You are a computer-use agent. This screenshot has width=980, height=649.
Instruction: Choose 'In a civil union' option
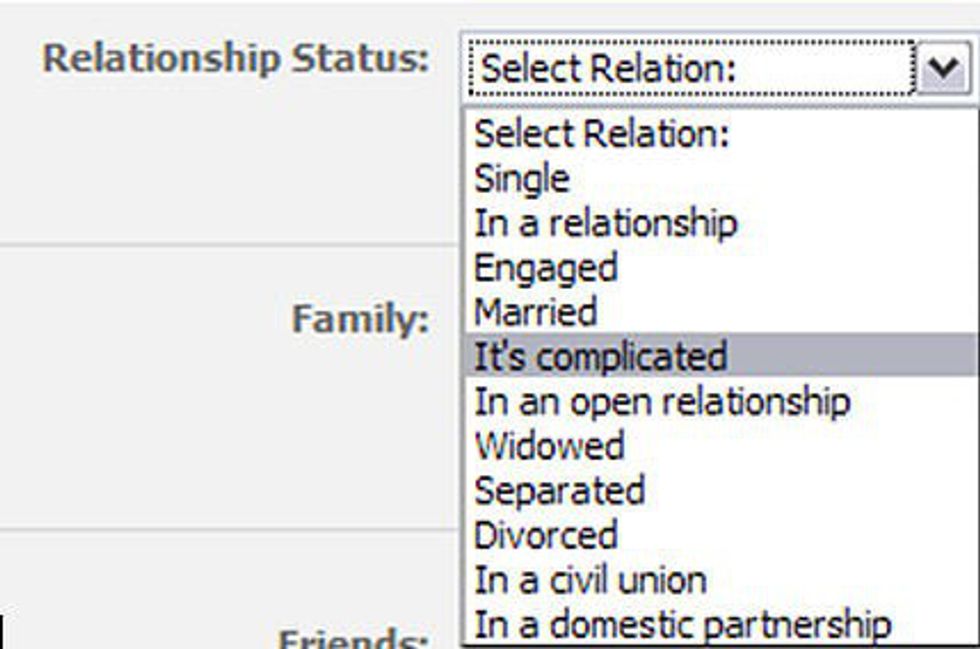590,580
